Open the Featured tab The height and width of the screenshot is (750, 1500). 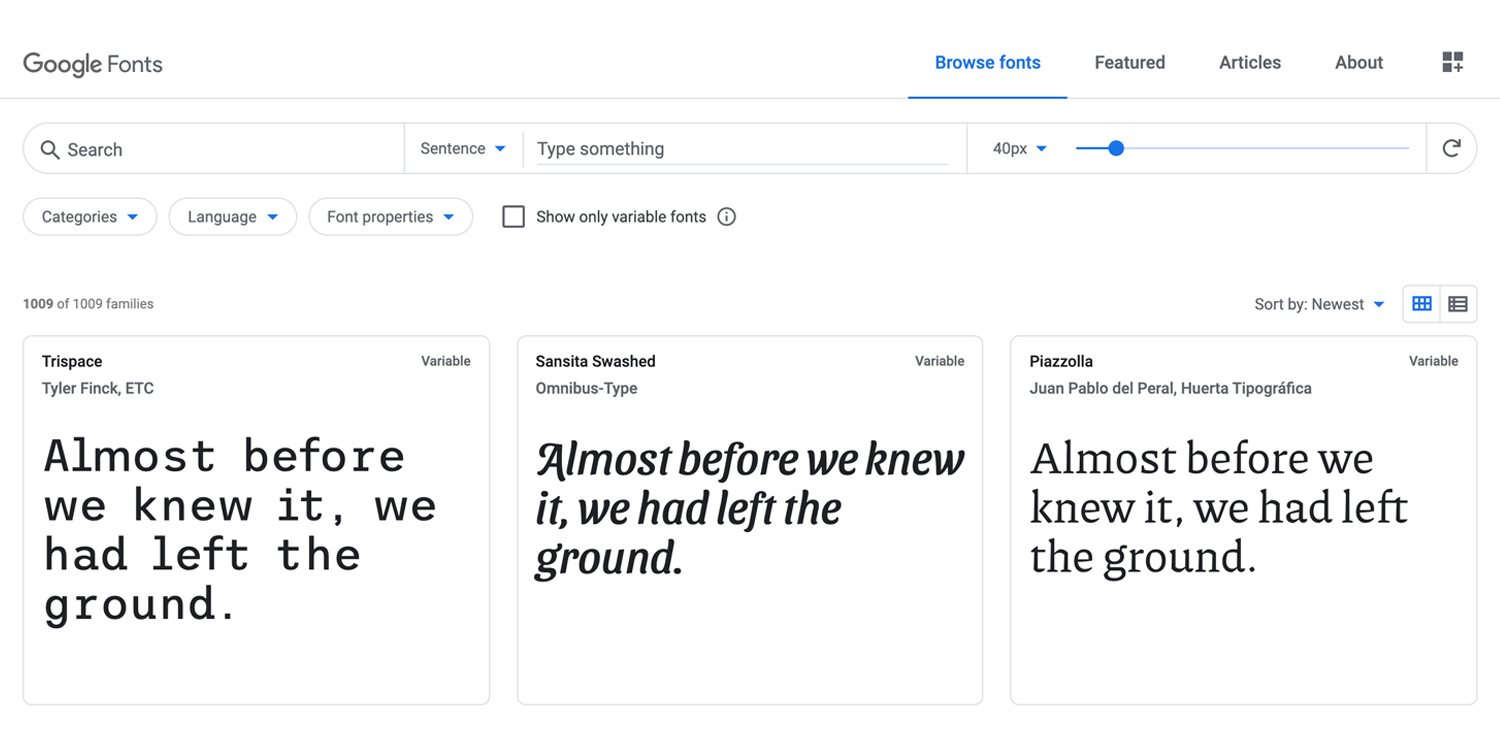click(x=1130, y=62)
